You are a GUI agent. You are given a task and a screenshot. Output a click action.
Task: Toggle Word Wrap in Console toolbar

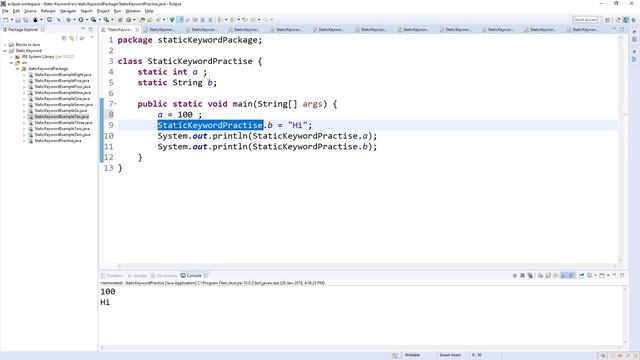pyautogui.click(x=556, y=276)
